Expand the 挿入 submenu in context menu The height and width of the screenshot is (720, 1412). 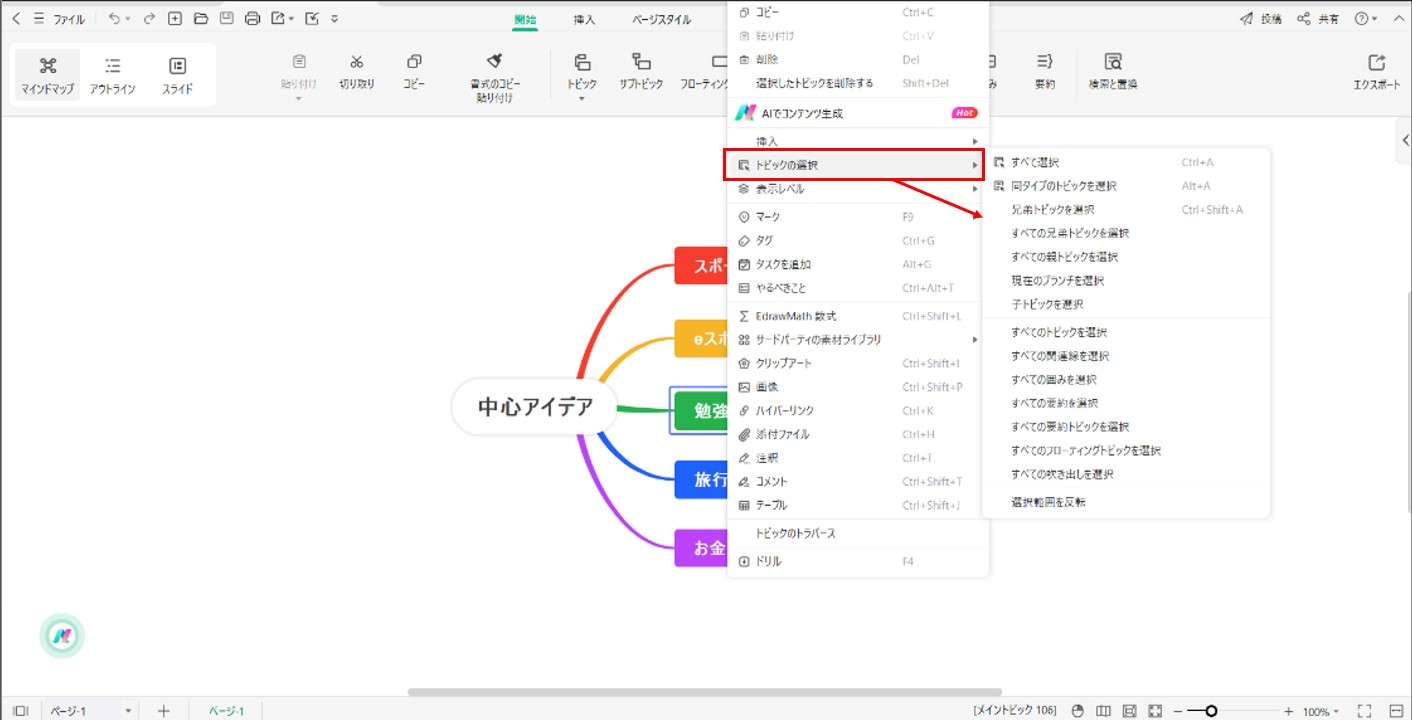[x=858, y=141]
